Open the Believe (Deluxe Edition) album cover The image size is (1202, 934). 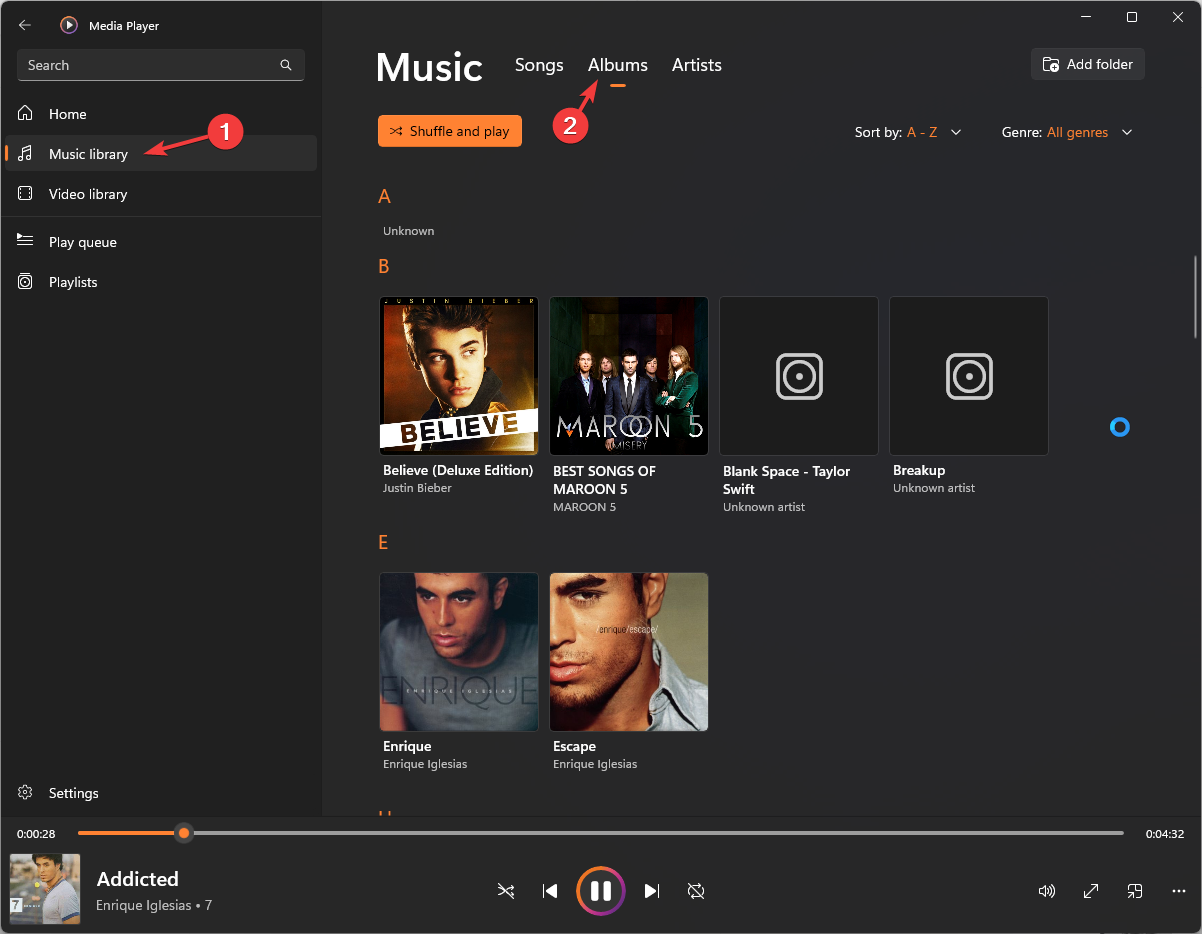459,376
